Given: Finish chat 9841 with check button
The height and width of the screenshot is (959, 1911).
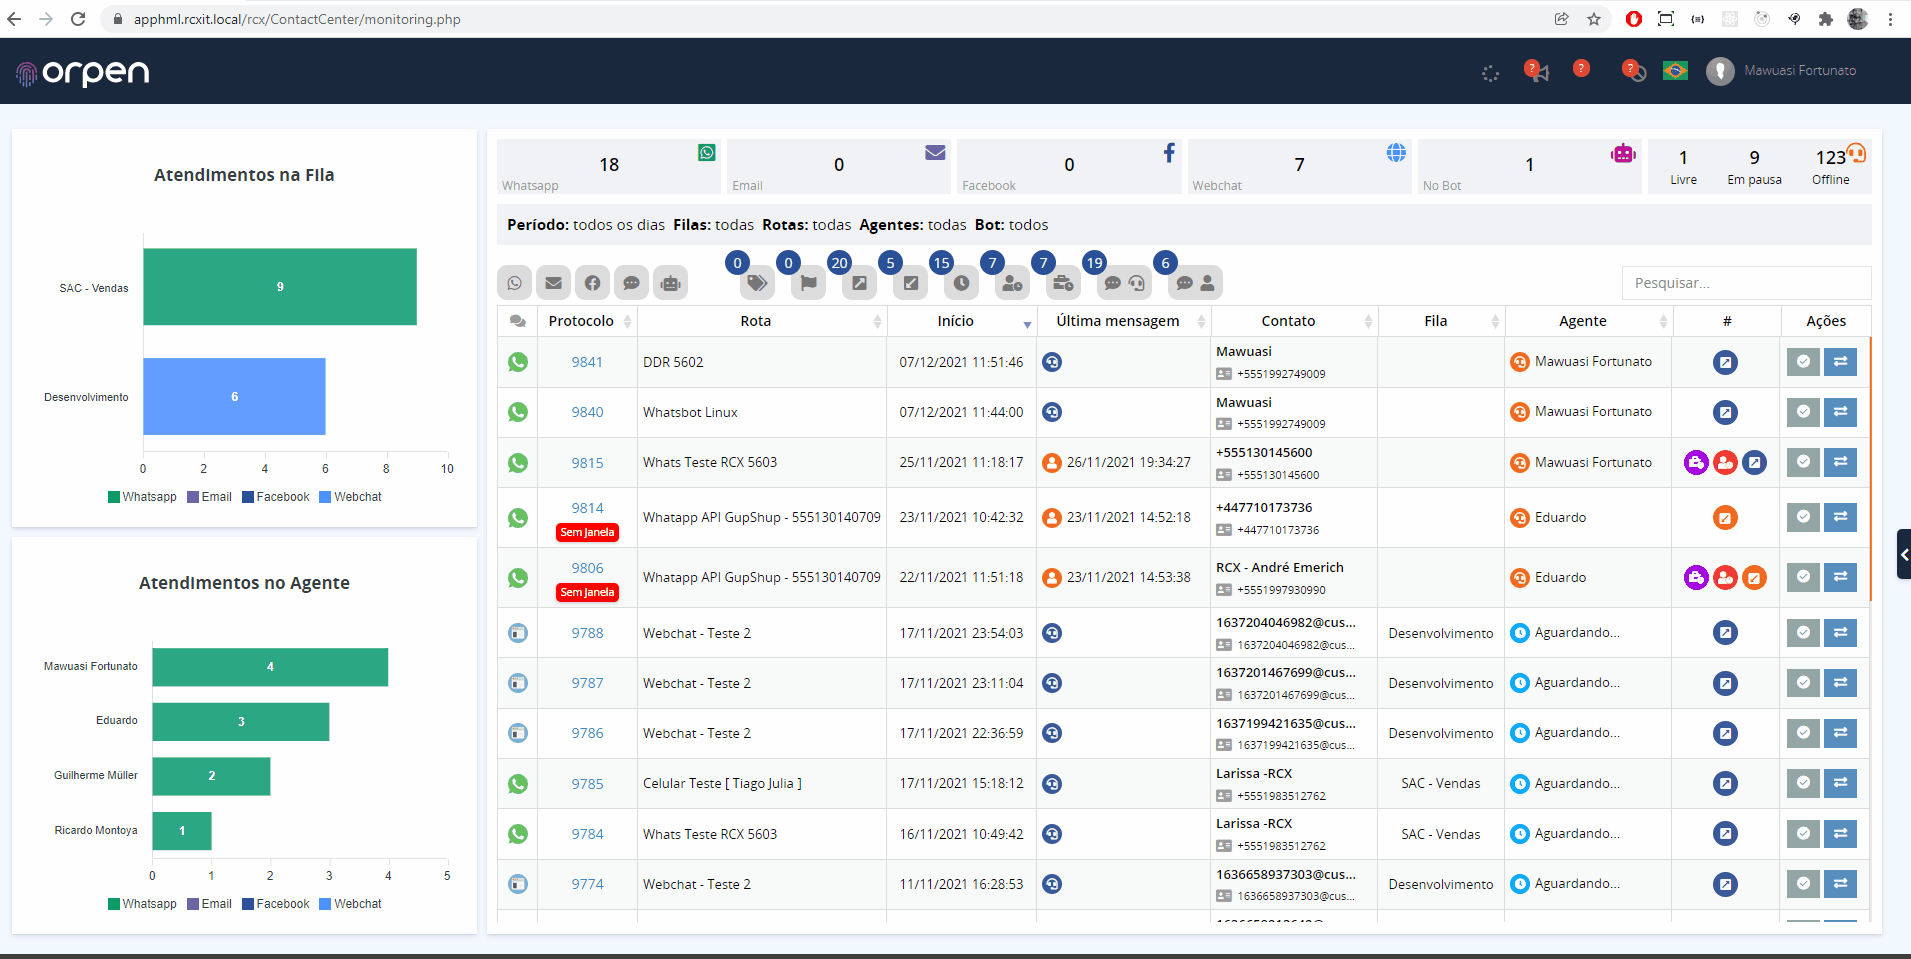Looking at the screenshot, I should point(1803,362).
